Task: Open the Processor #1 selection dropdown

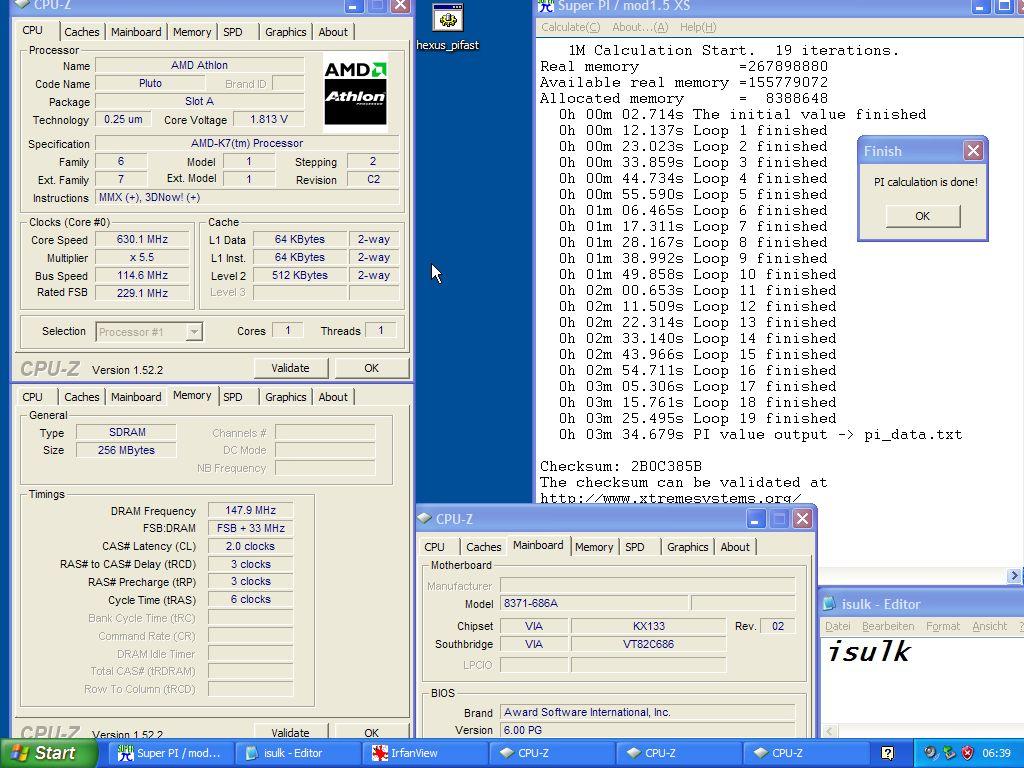Action: click(x=193, y=332)
